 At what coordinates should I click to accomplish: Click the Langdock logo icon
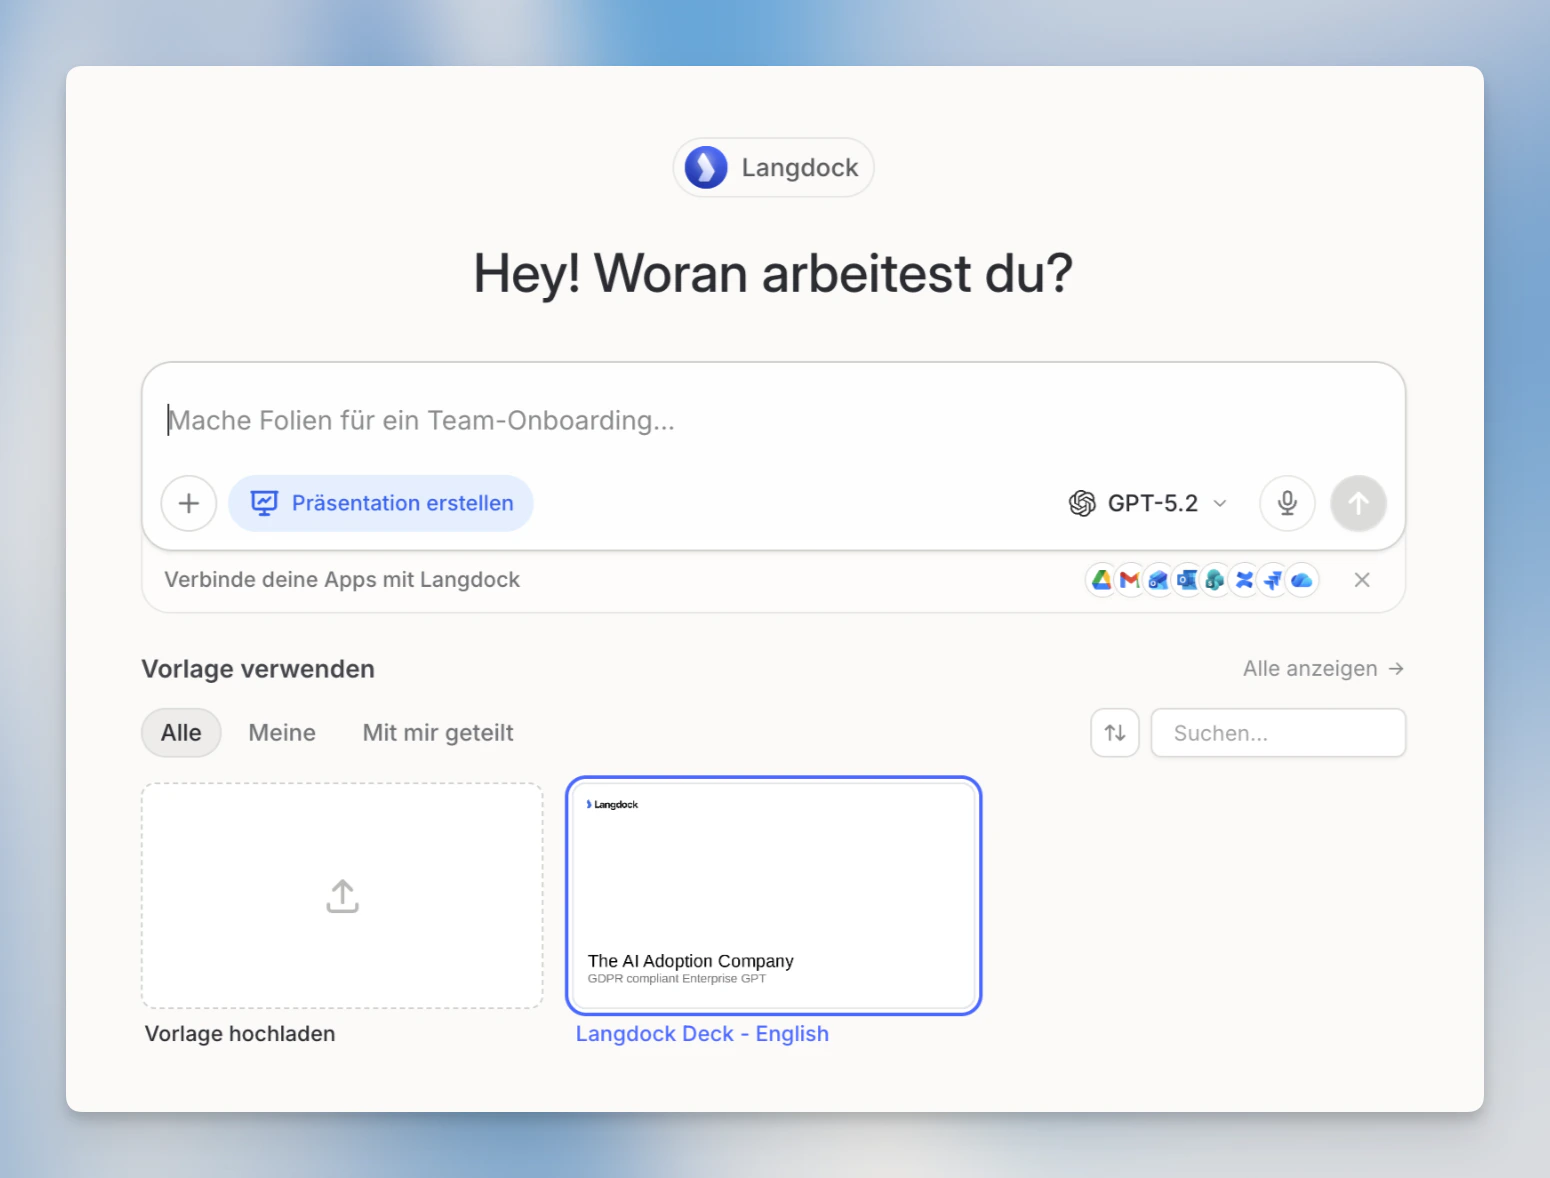(705, 167)
